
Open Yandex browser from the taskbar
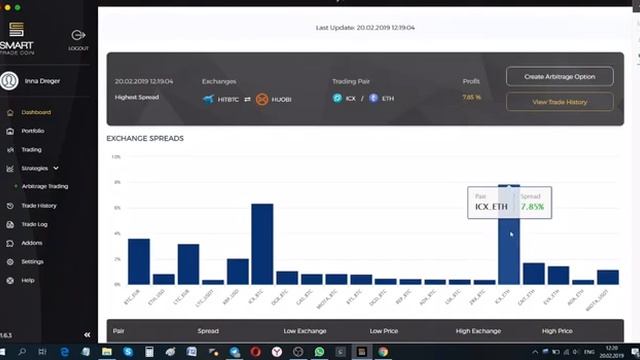click(277, 351)
